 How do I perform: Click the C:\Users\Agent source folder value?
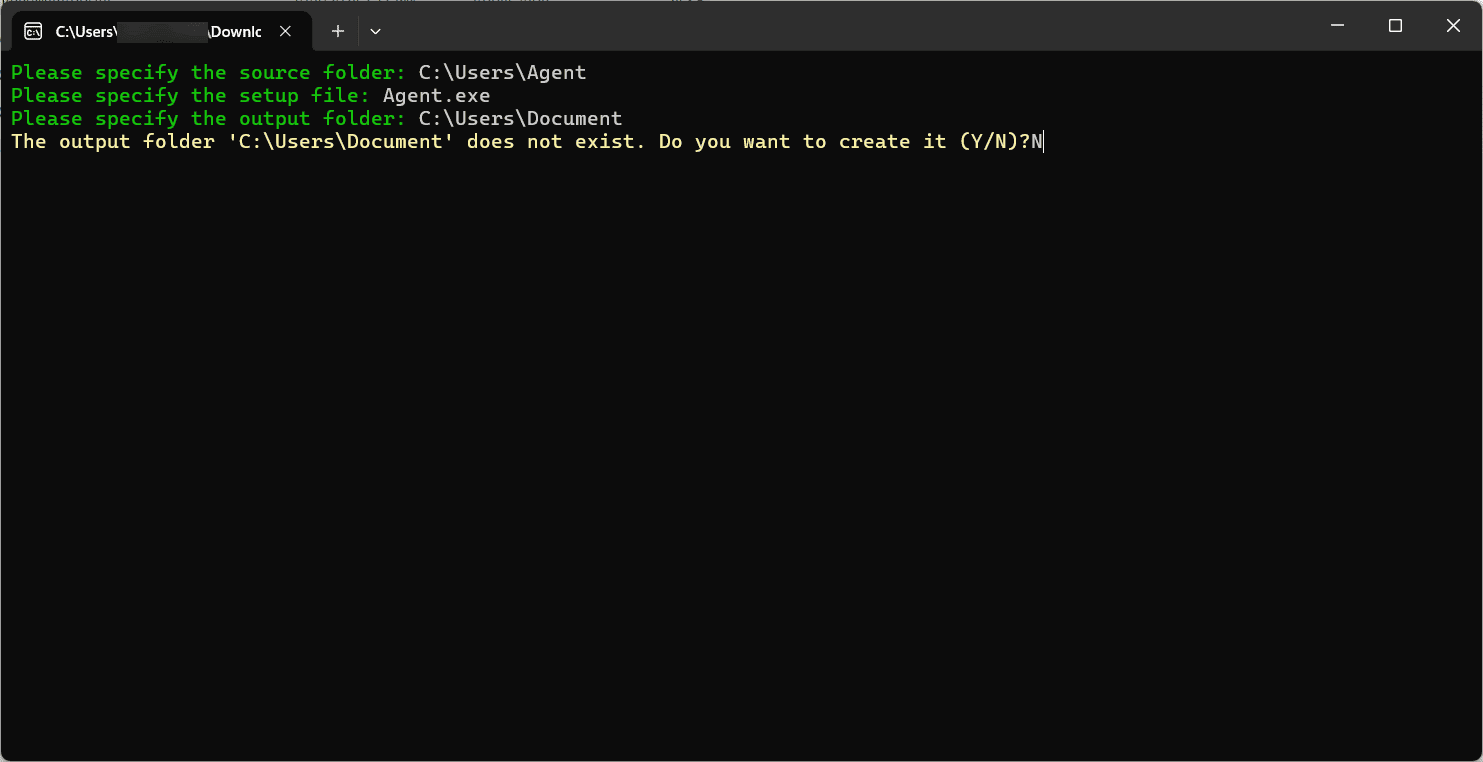click(502, 72)
